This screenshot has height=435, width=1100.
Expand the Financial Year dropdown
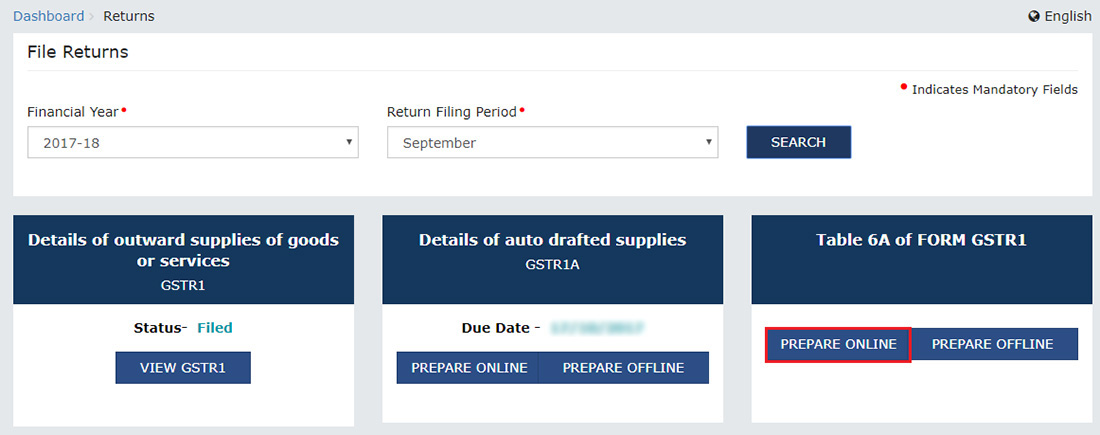click(192, 143)
